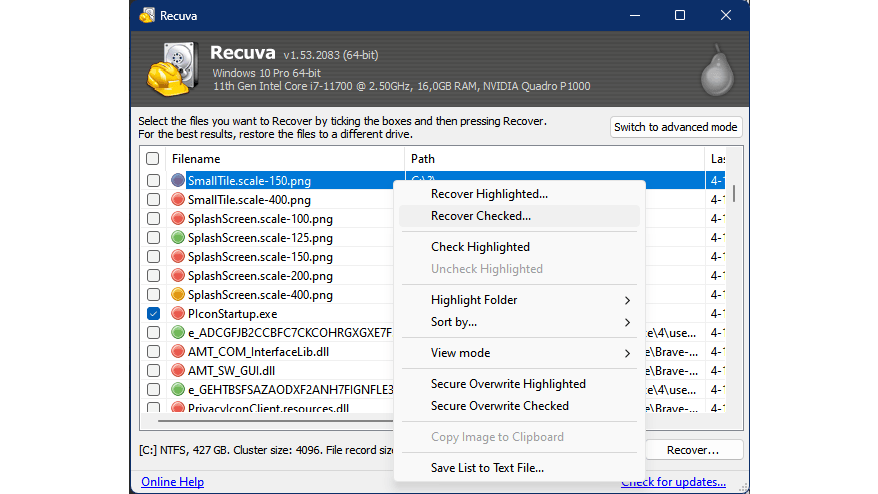Click green status dot for SplashScreen.scale-125.png
Image resolution: width=878 pixels, height=494 pixels.
coord(178,238)
